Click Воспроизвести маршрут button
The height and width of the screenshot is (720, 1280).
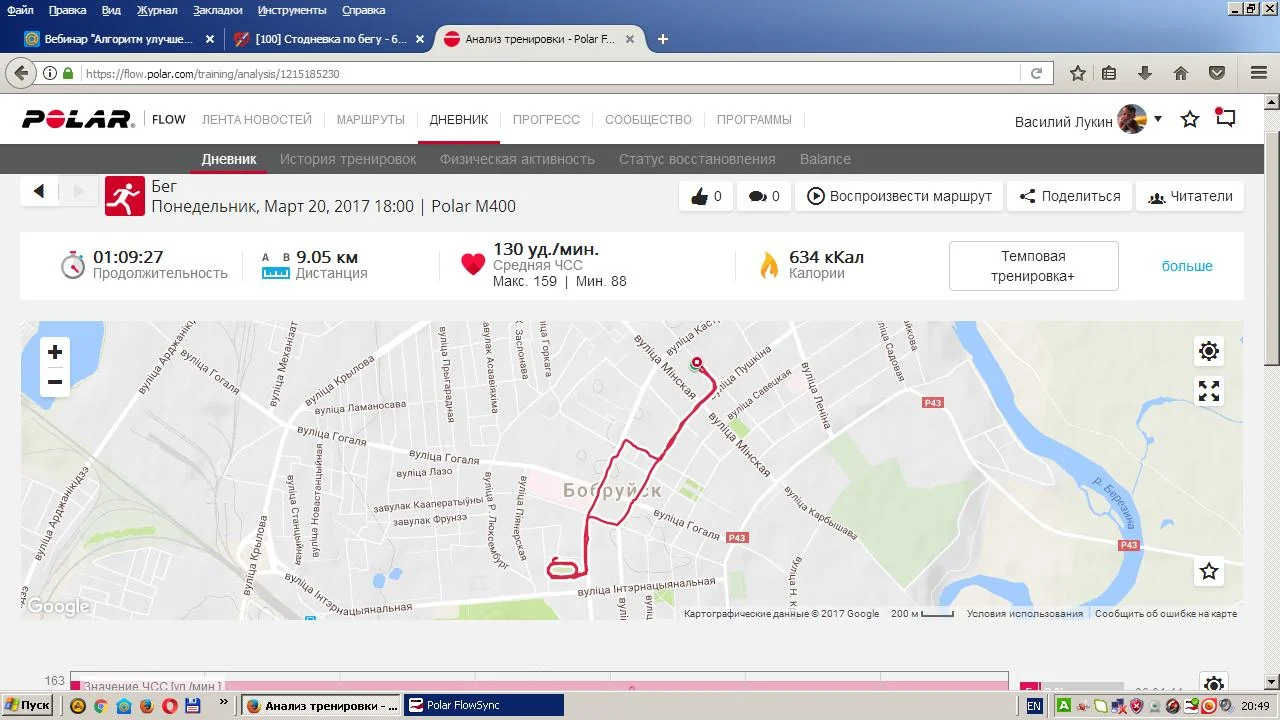click(x=899, y=196)
